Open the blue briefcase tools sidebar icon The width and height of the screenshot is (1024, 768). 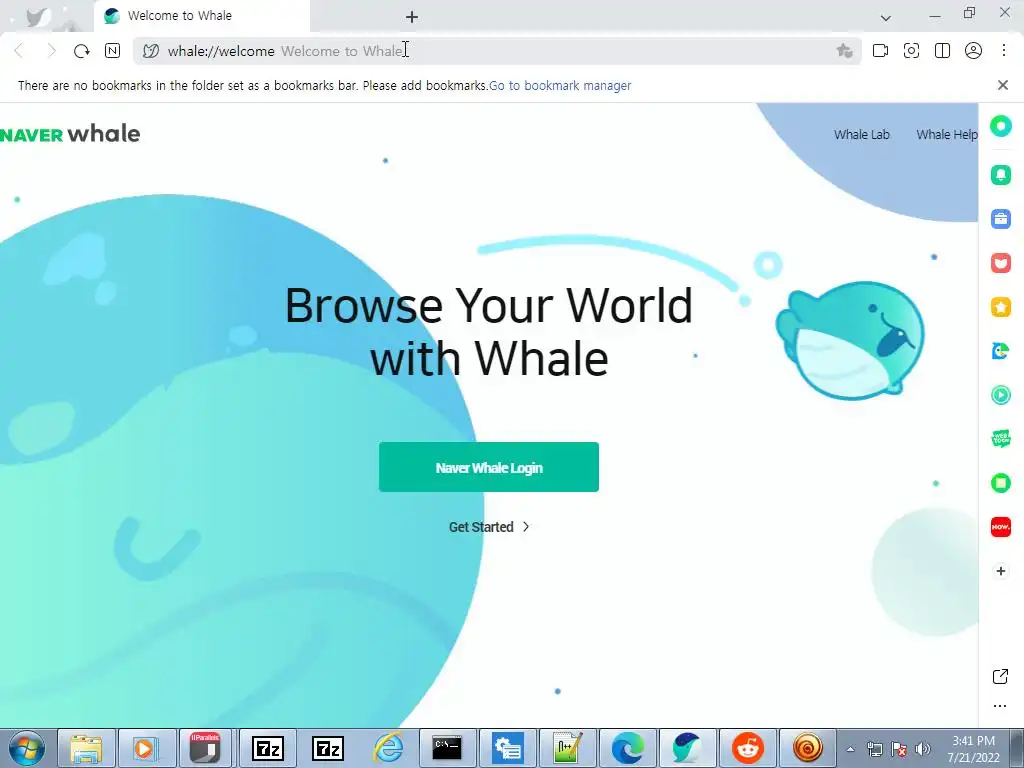(1000, 219)
